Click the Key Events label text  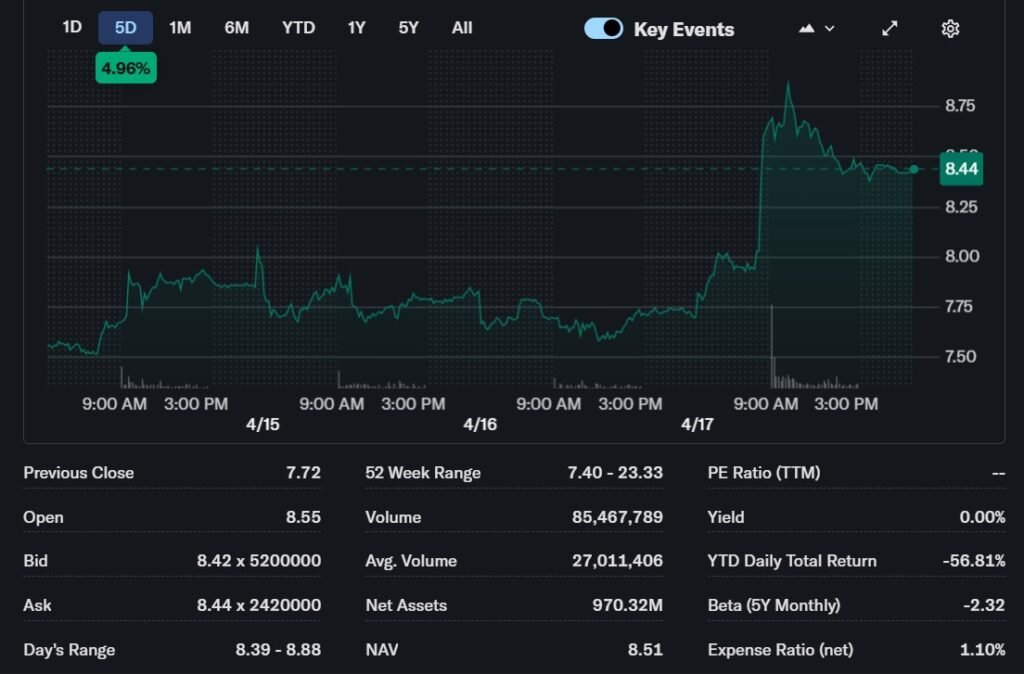click(683, 30)
